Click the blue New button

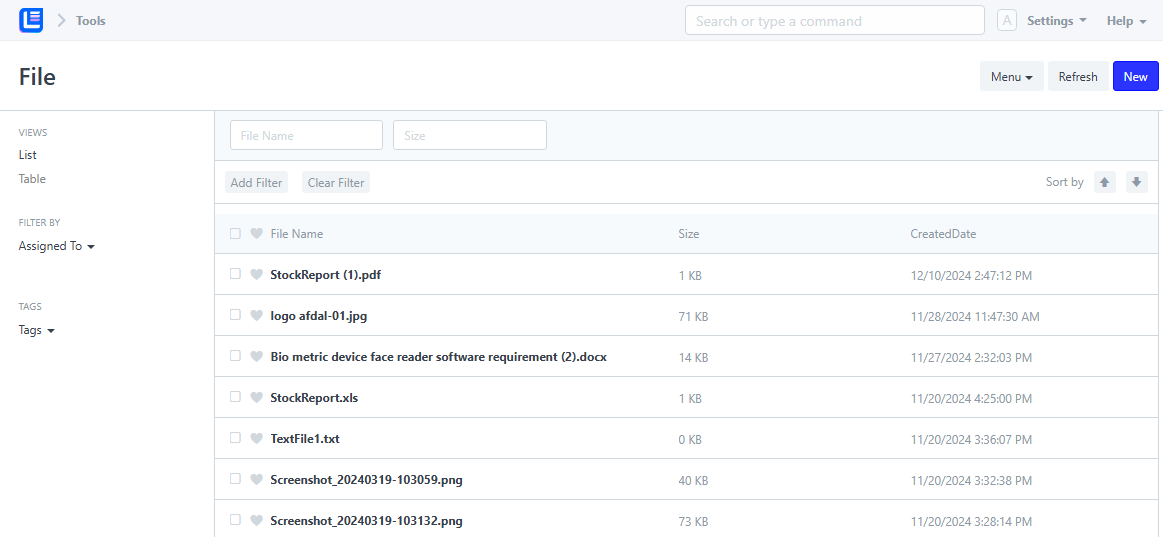pos(1136,76)
